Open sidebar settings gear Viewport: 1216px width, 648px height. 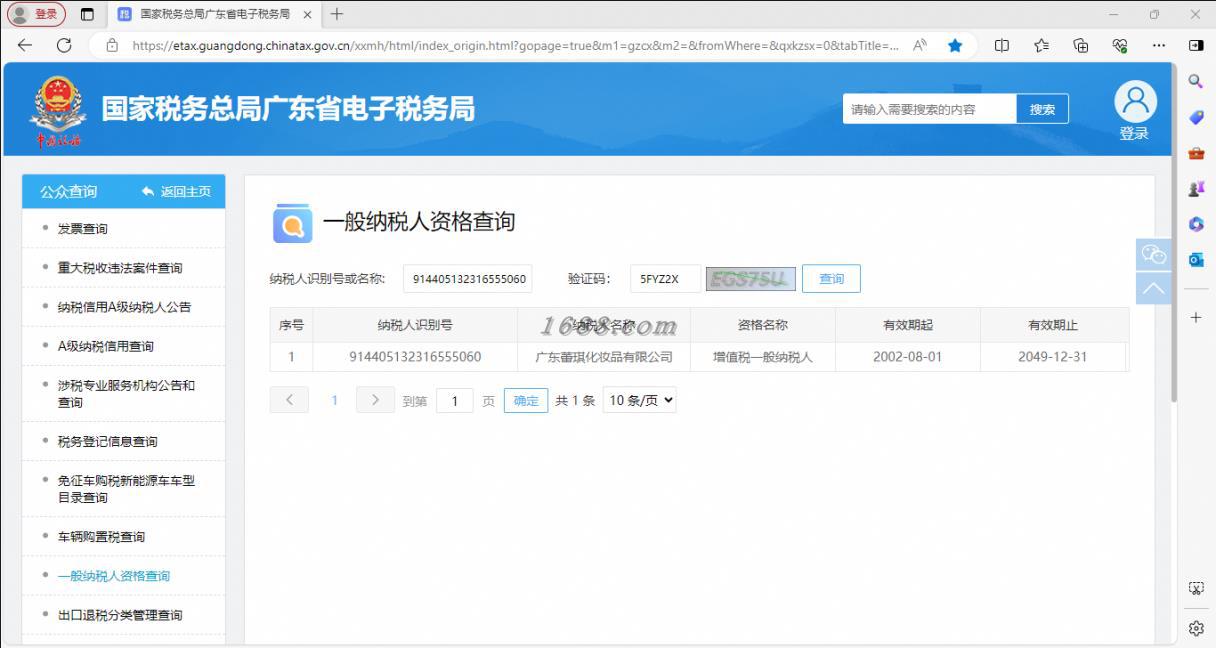[1196, 628]
